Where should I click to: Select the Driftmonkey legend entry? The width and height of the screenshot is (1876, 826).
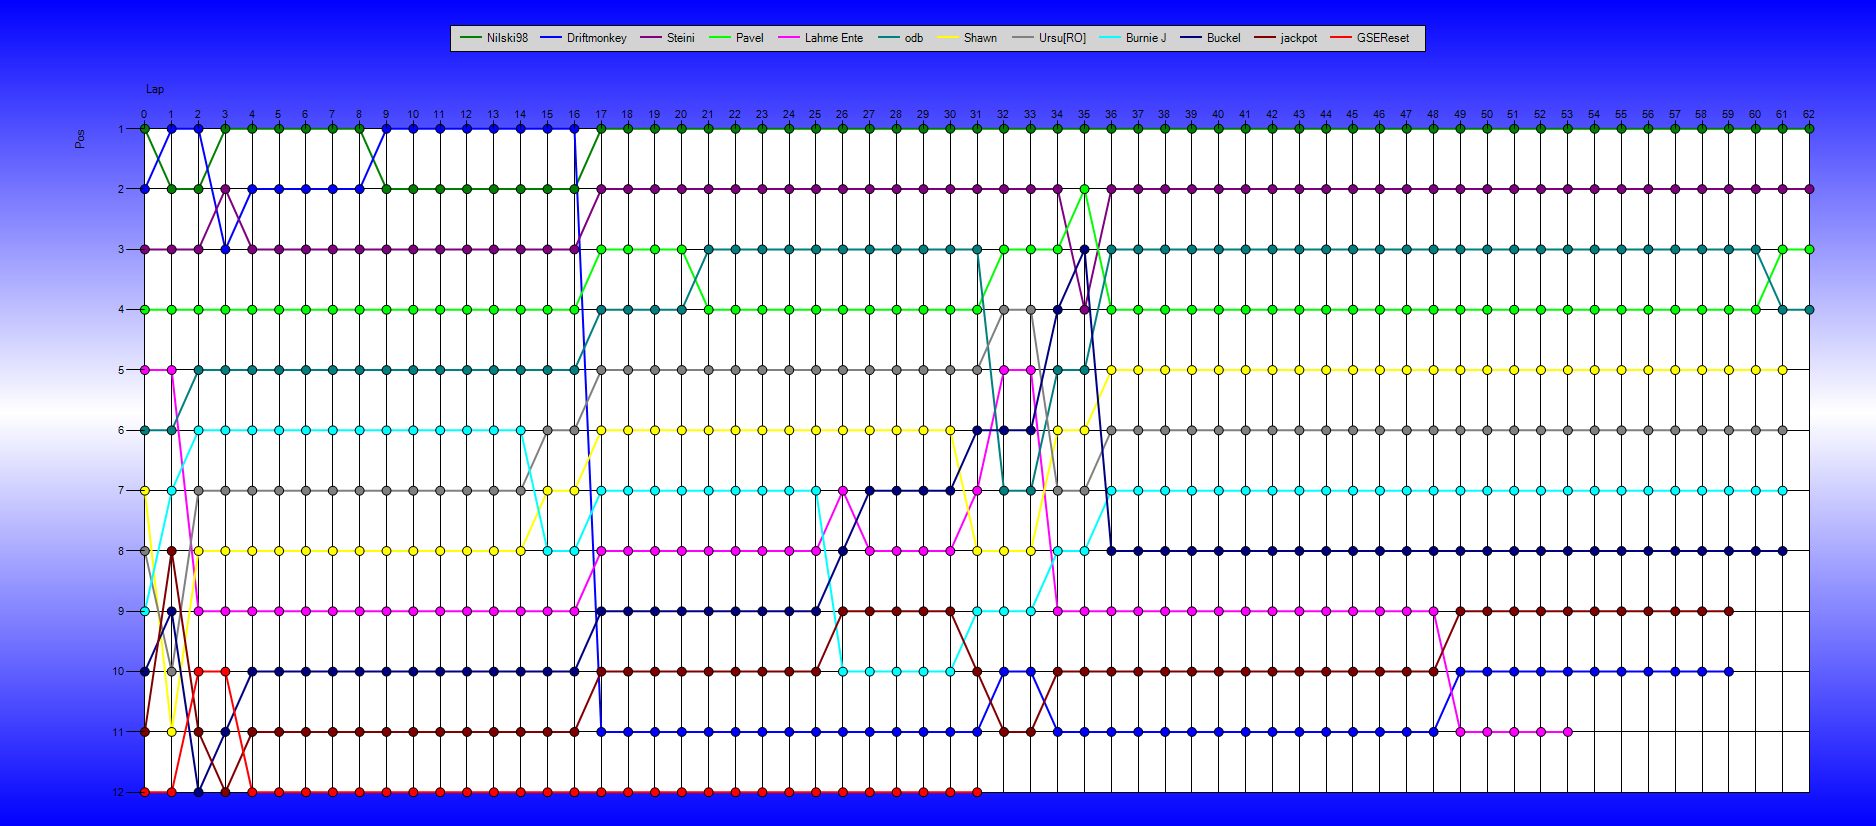tap(583, 38)
